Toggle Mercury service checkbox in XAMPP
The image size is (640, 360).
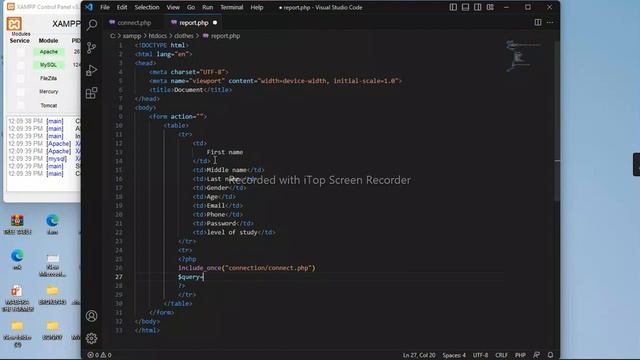(x=20, y=92)
